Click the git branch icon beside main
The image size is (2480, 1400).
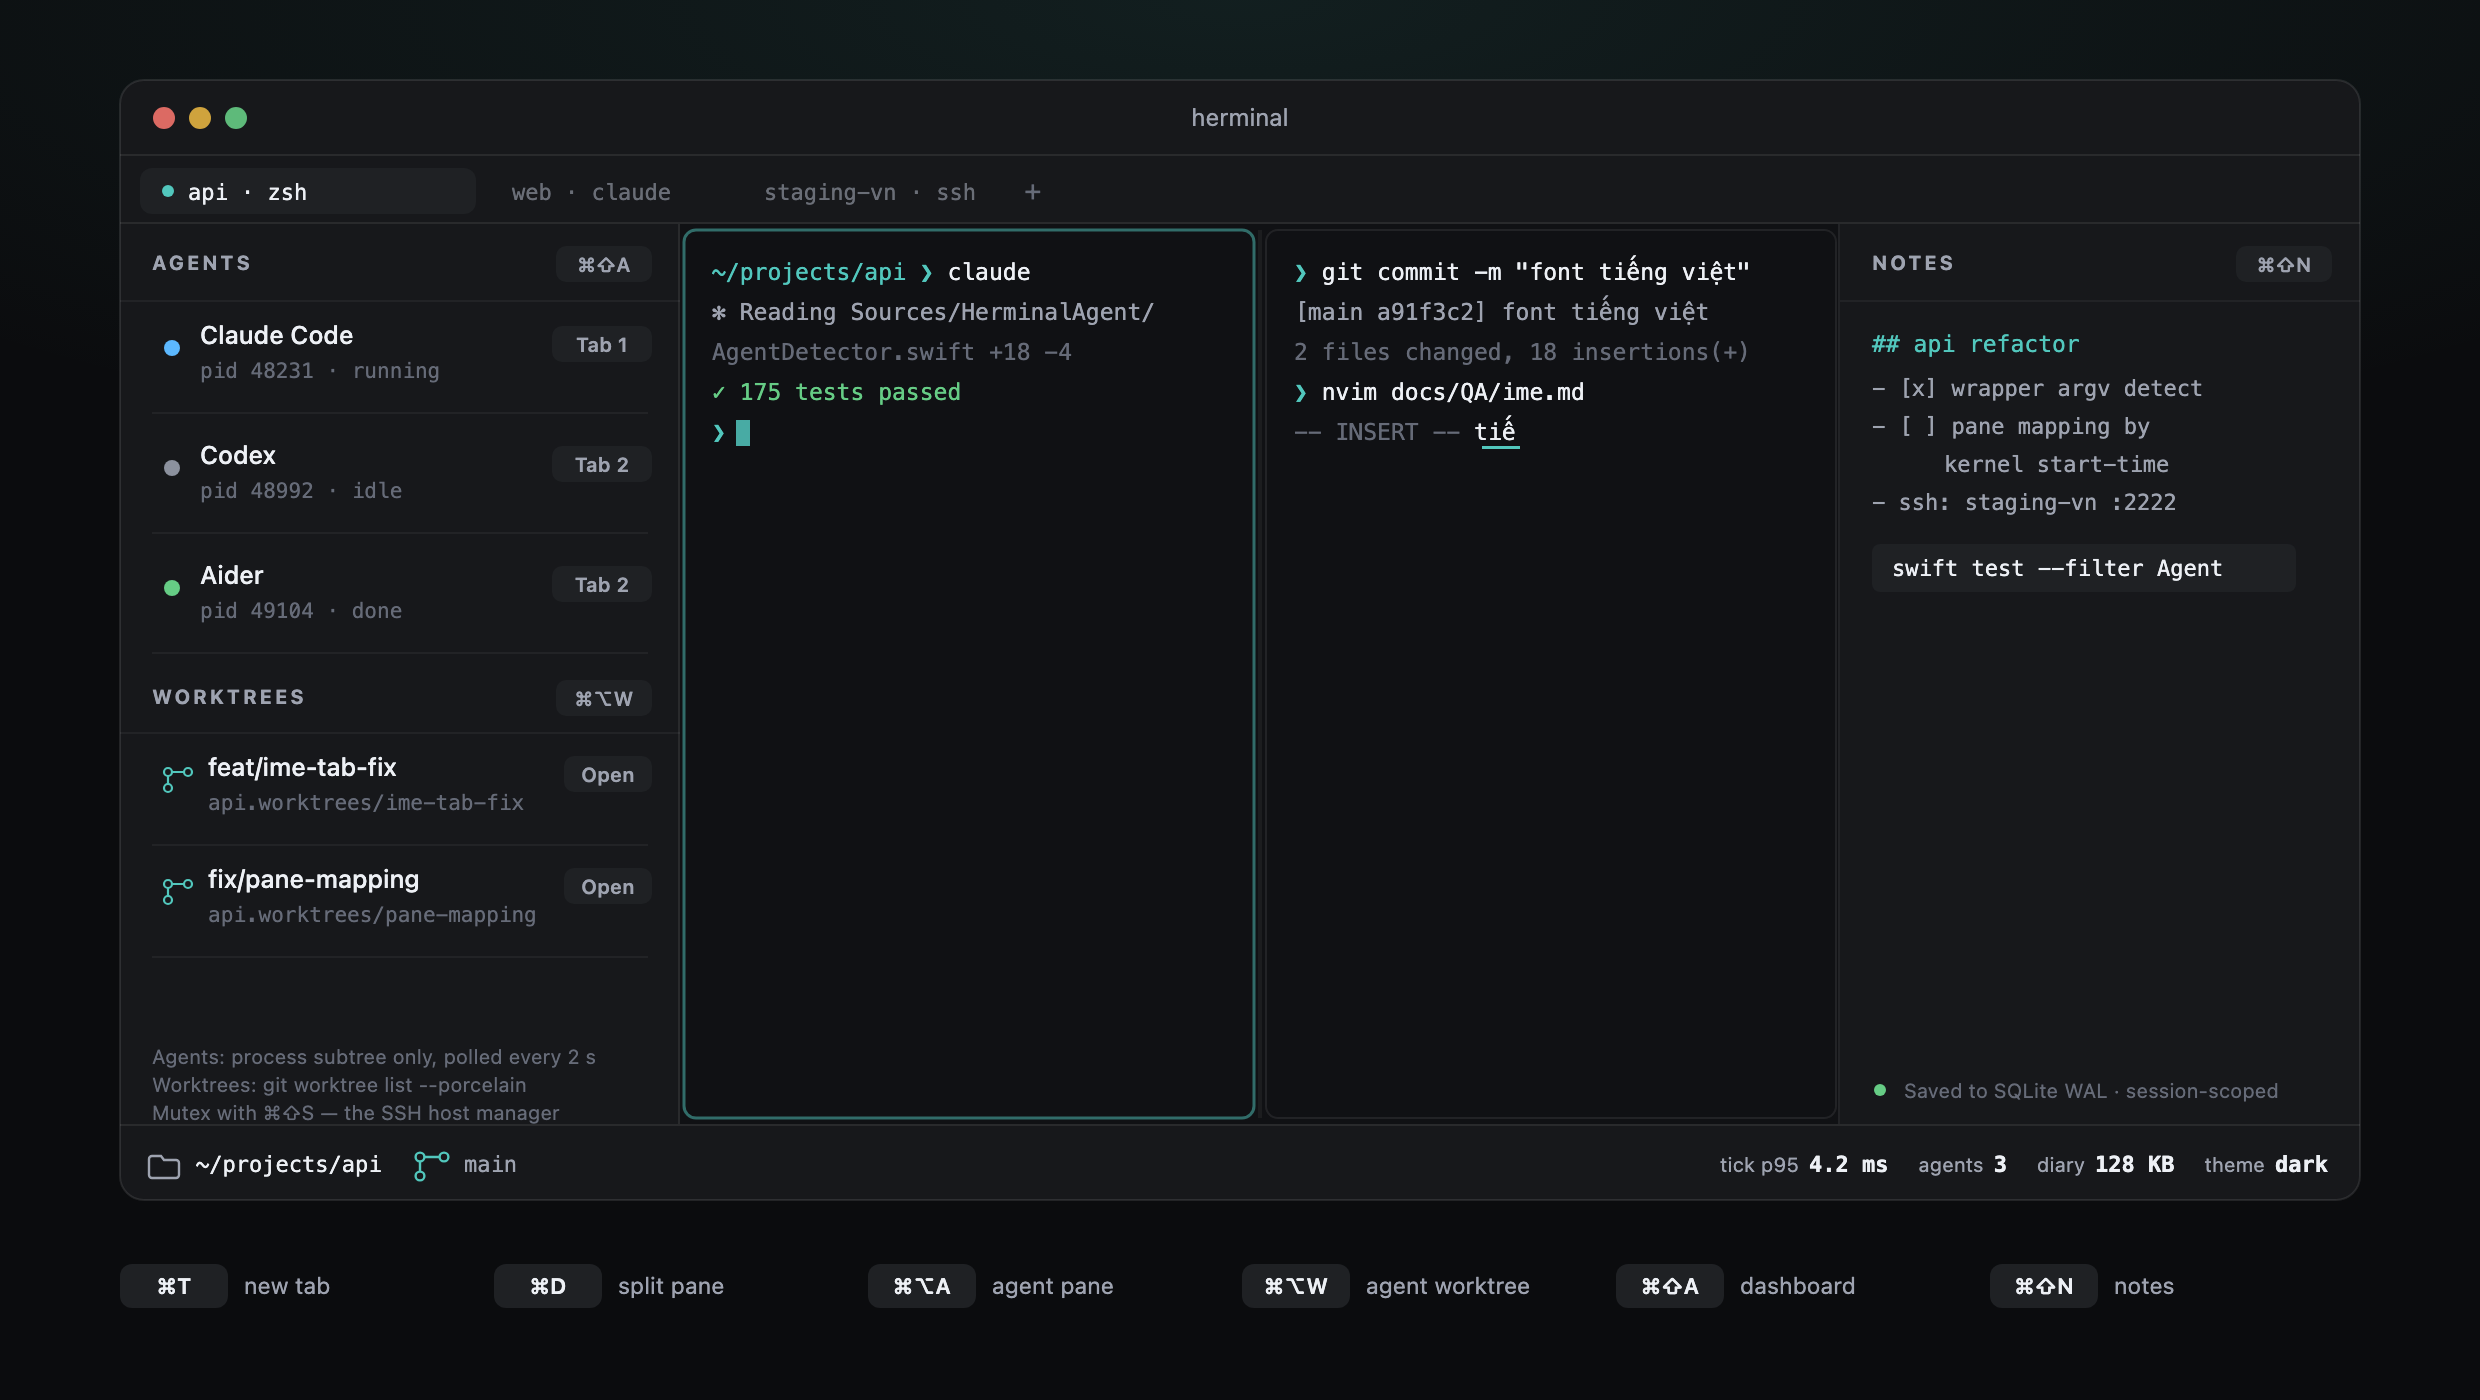tap(431, 1166)
